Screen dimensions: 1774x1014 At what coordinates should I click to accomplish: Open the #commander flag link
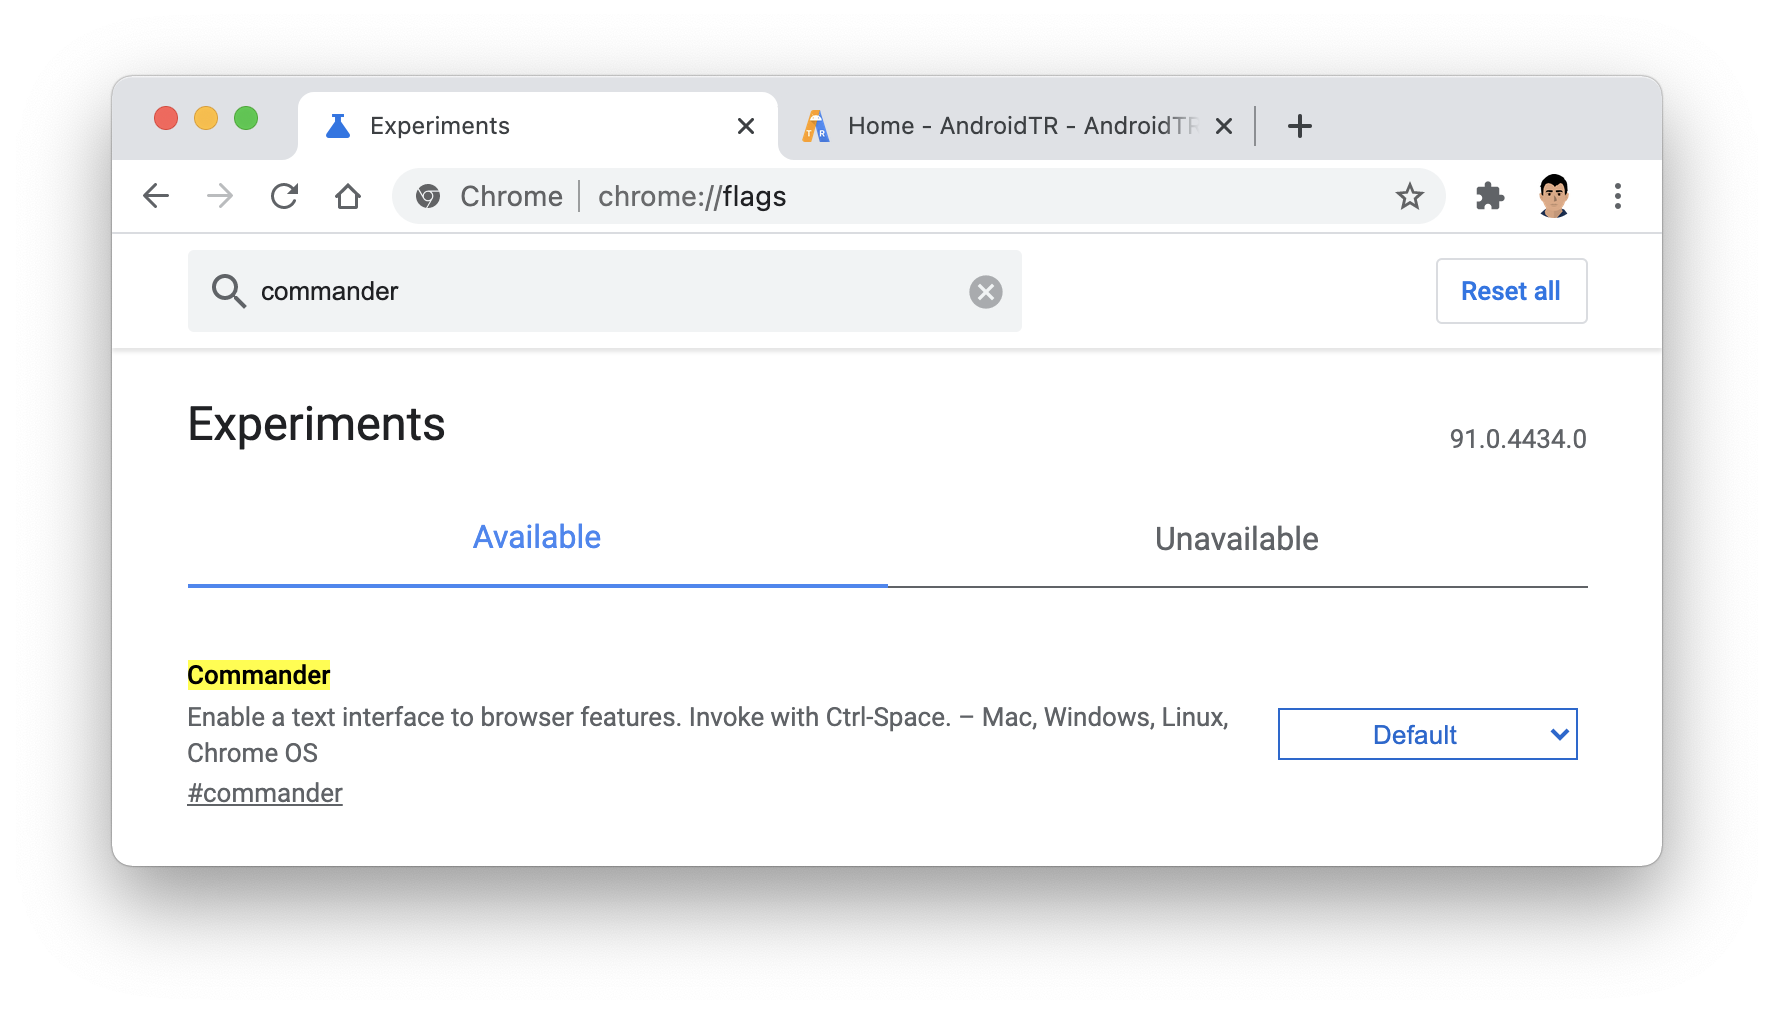tap(264, 792)
